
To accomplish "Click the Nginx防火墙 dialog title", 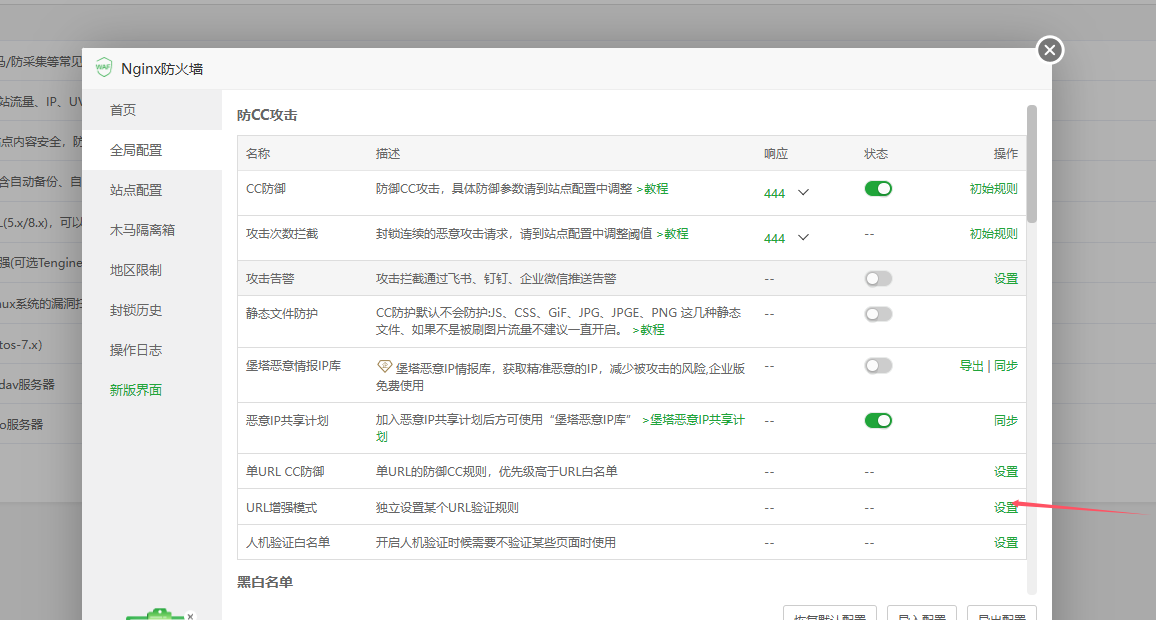I will tap(162, 69).
